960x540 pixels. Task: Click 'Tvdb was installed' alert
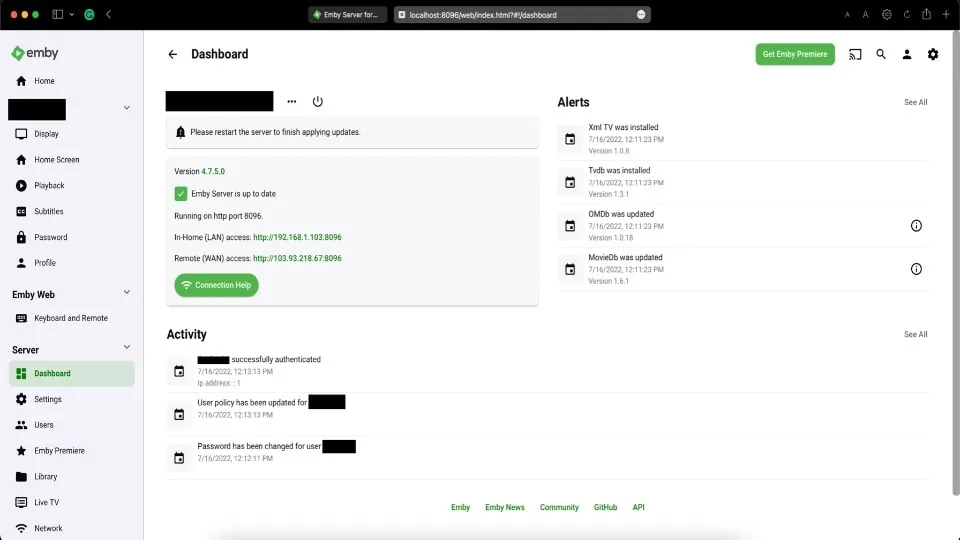click(x=743, y=182)
